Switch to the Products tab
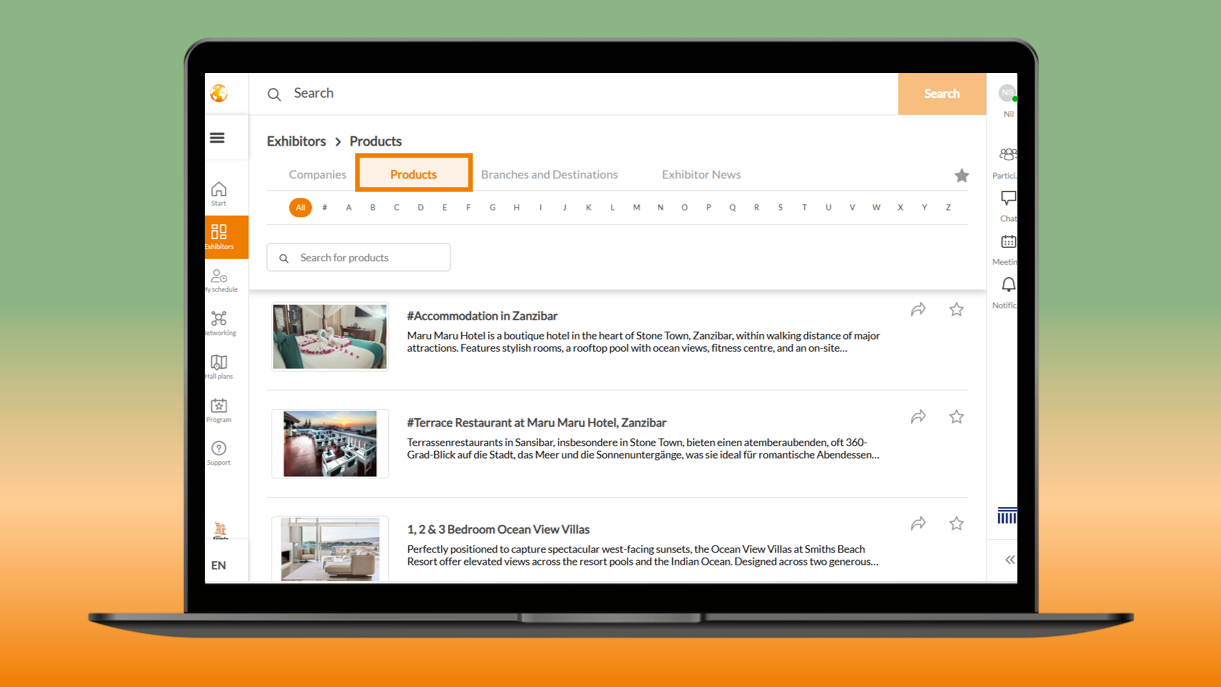The width and height of the screenshot is (1221, 687). 413,174
